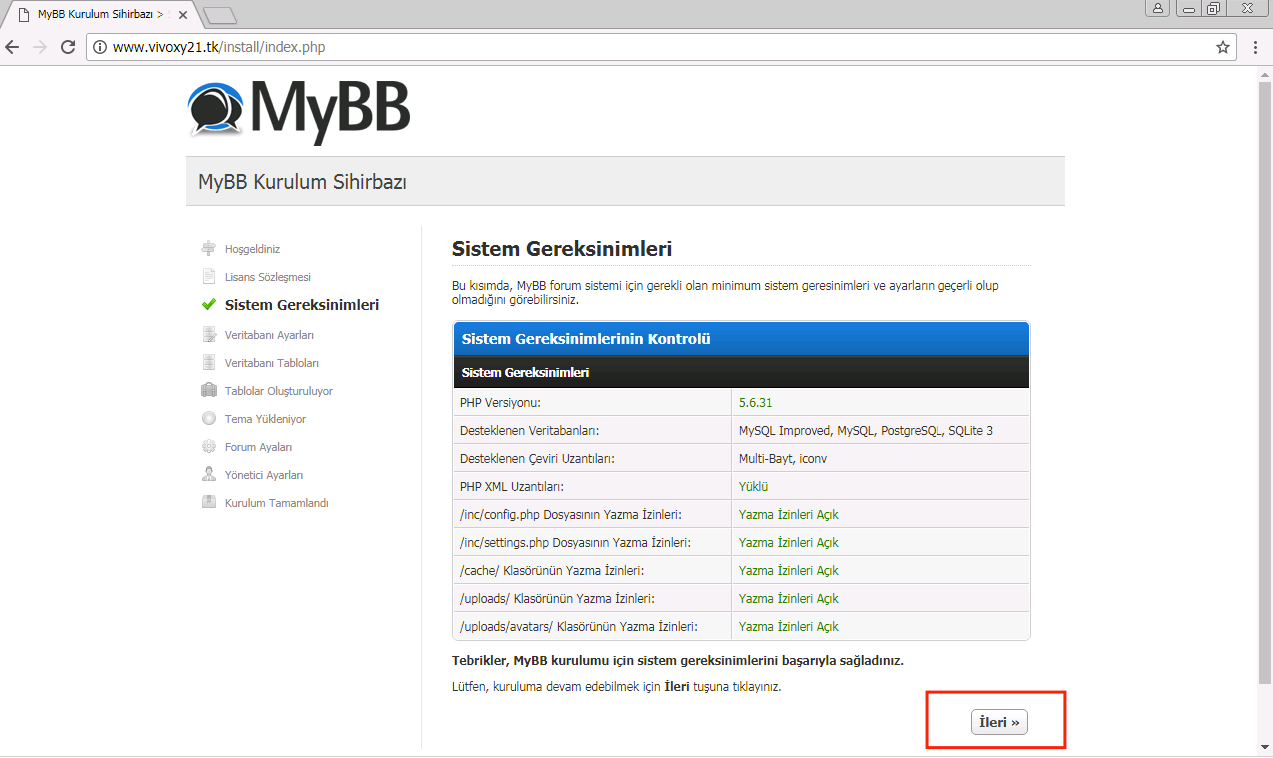
Task: Click the Veritabanı Tabloları step icon
Action: 209,363
